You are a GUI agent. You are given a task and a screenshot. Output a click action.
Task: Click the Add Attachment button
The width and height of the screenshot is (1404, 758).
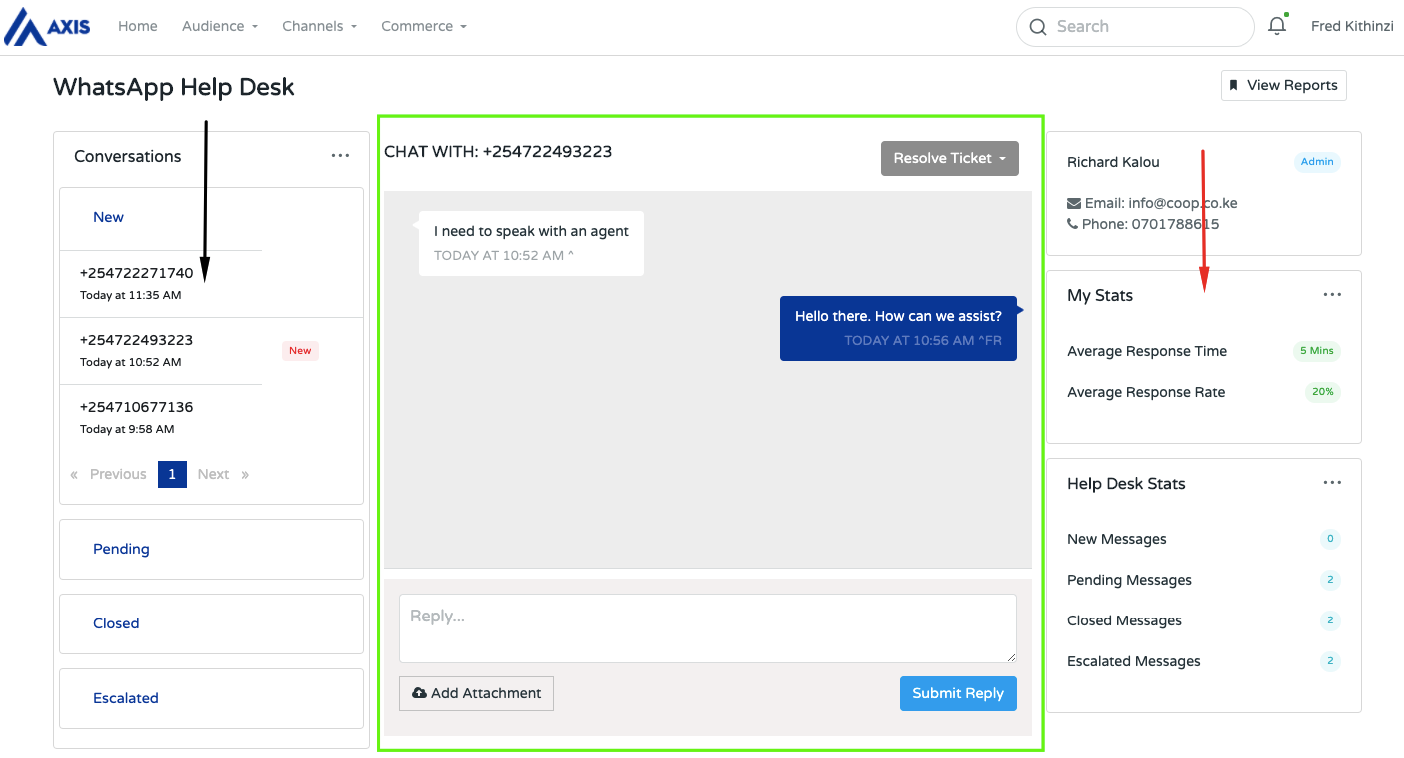(x=476, y=693)
